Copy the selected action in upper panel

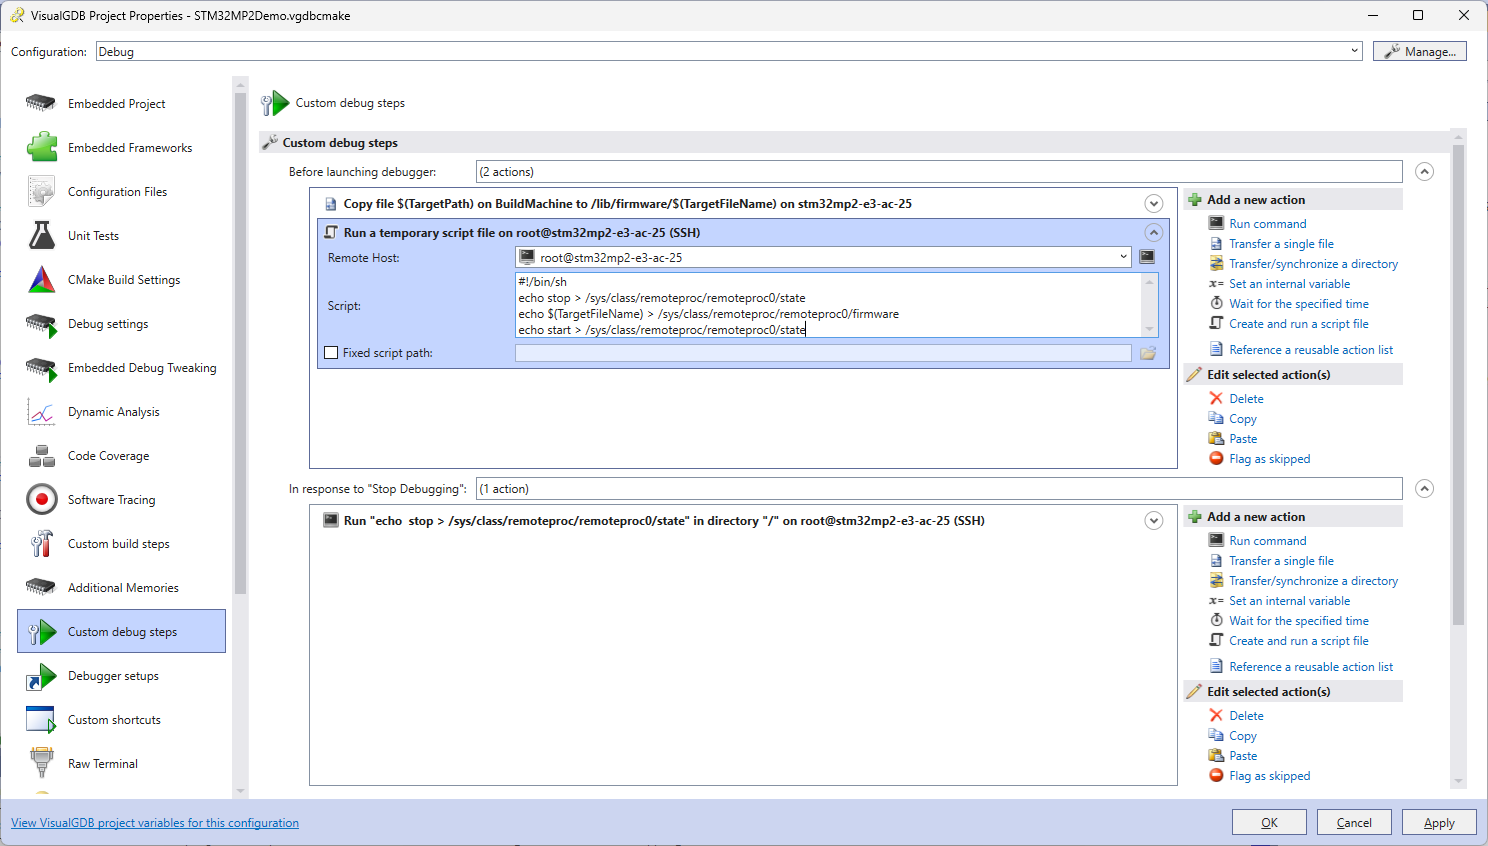tap(1243, 419)
